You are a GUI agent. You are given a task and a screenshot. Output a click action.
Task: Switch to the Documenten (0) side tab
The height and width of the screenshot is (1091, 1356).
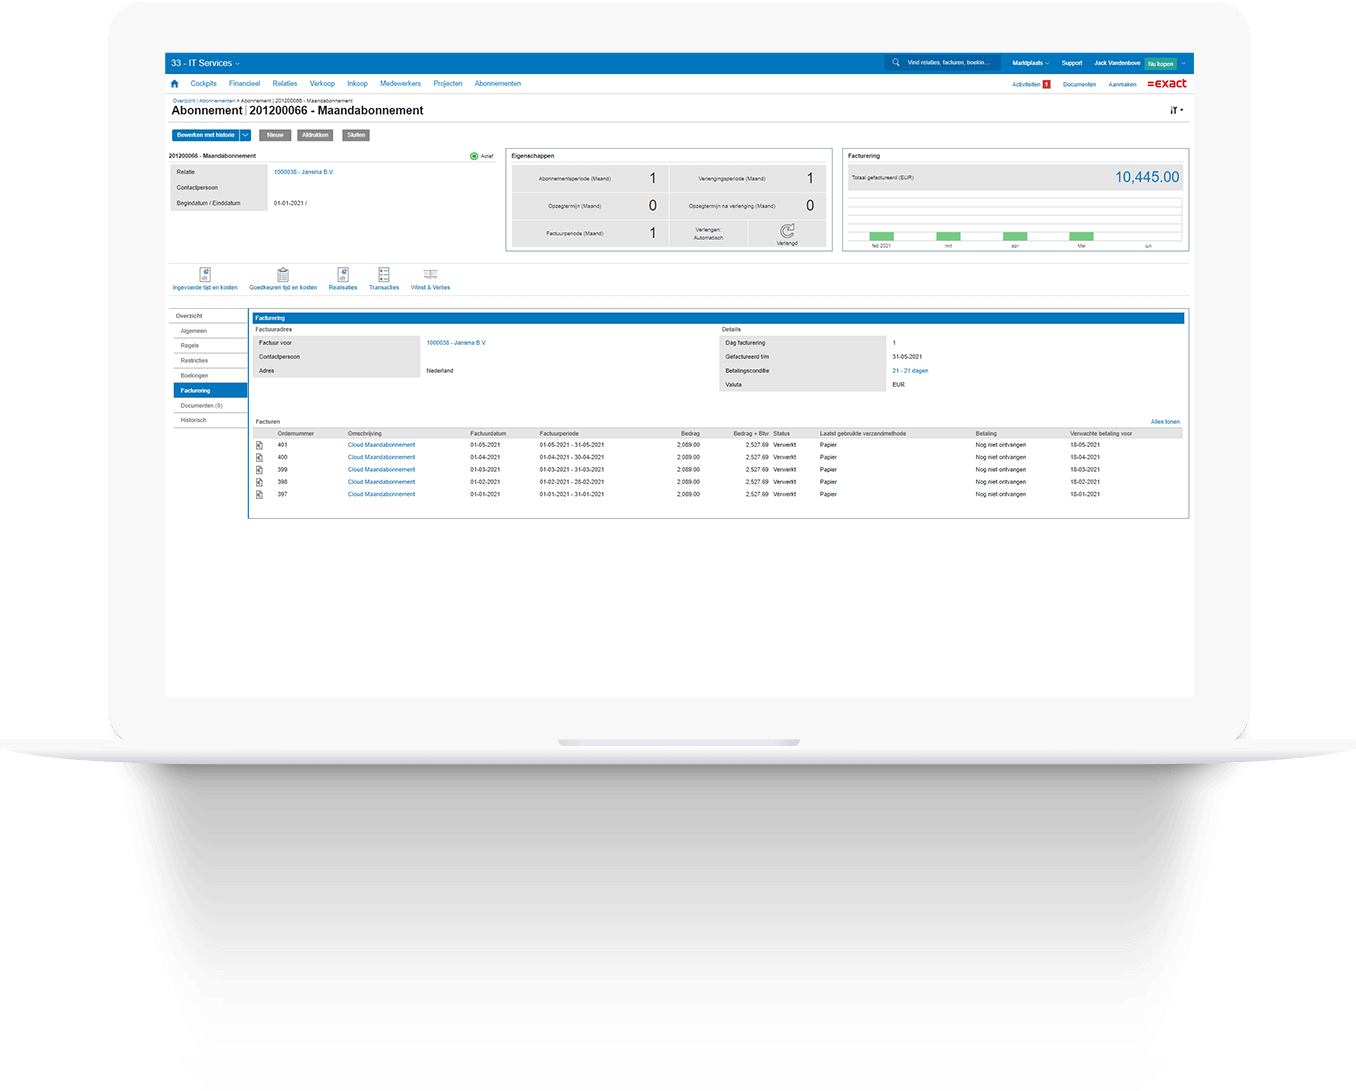[210, 406]
